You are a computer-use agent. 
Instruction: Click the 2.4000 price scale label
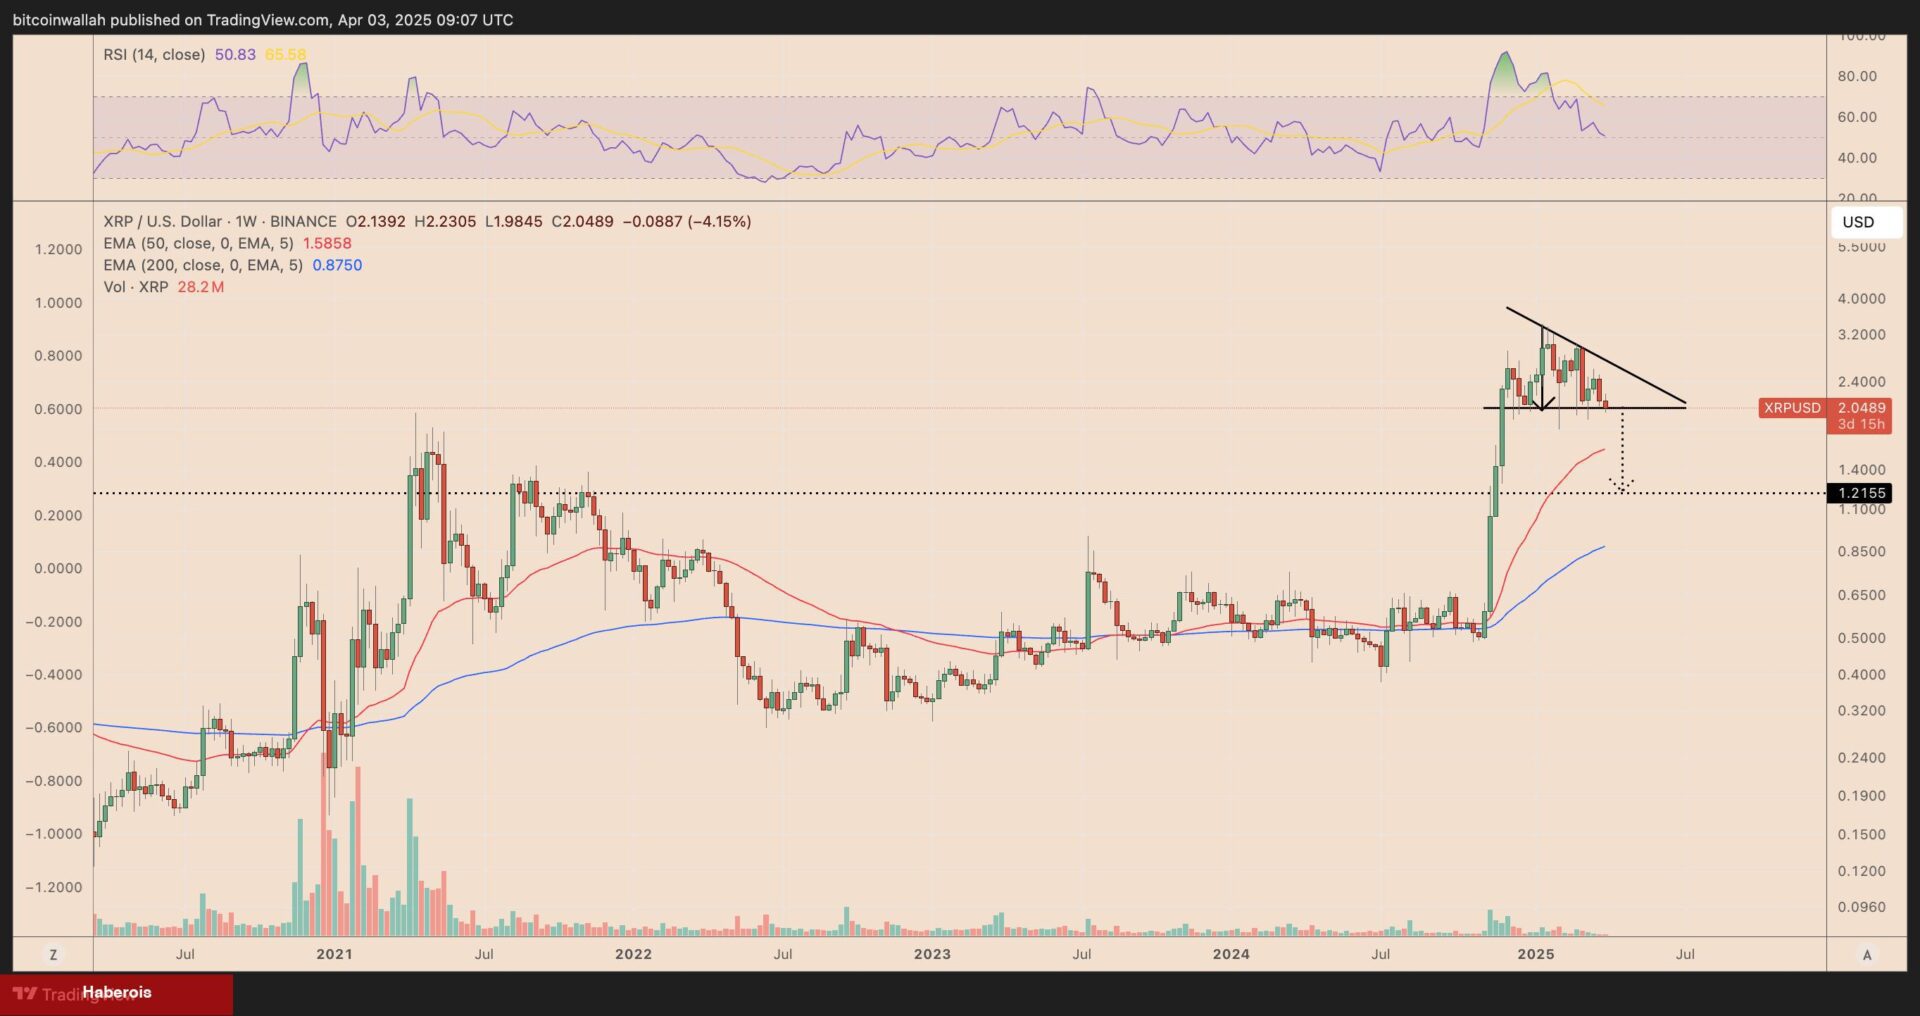1862,382
